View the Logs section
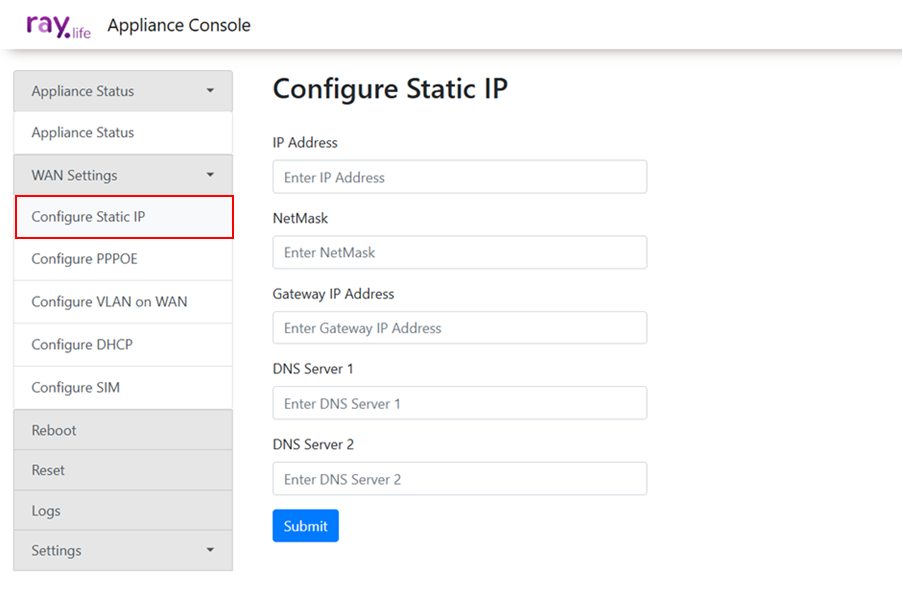This screenshot has width=903, height=600. point(46,511)
